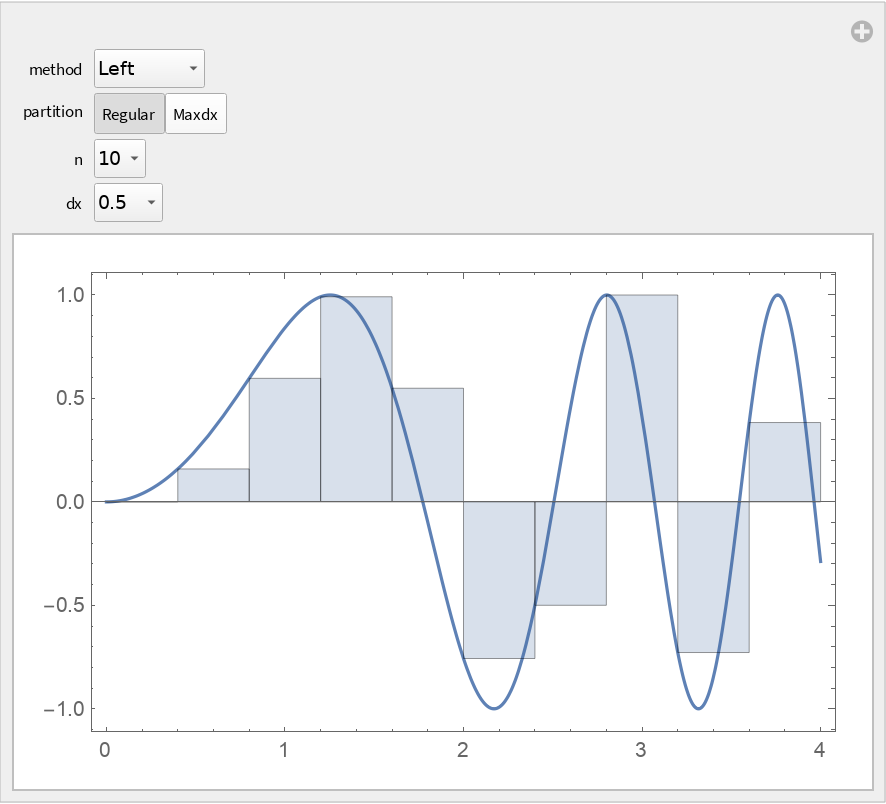886x804 pixels.
Task: Select the Regular partition option
Action: click(x=129, y=113)
